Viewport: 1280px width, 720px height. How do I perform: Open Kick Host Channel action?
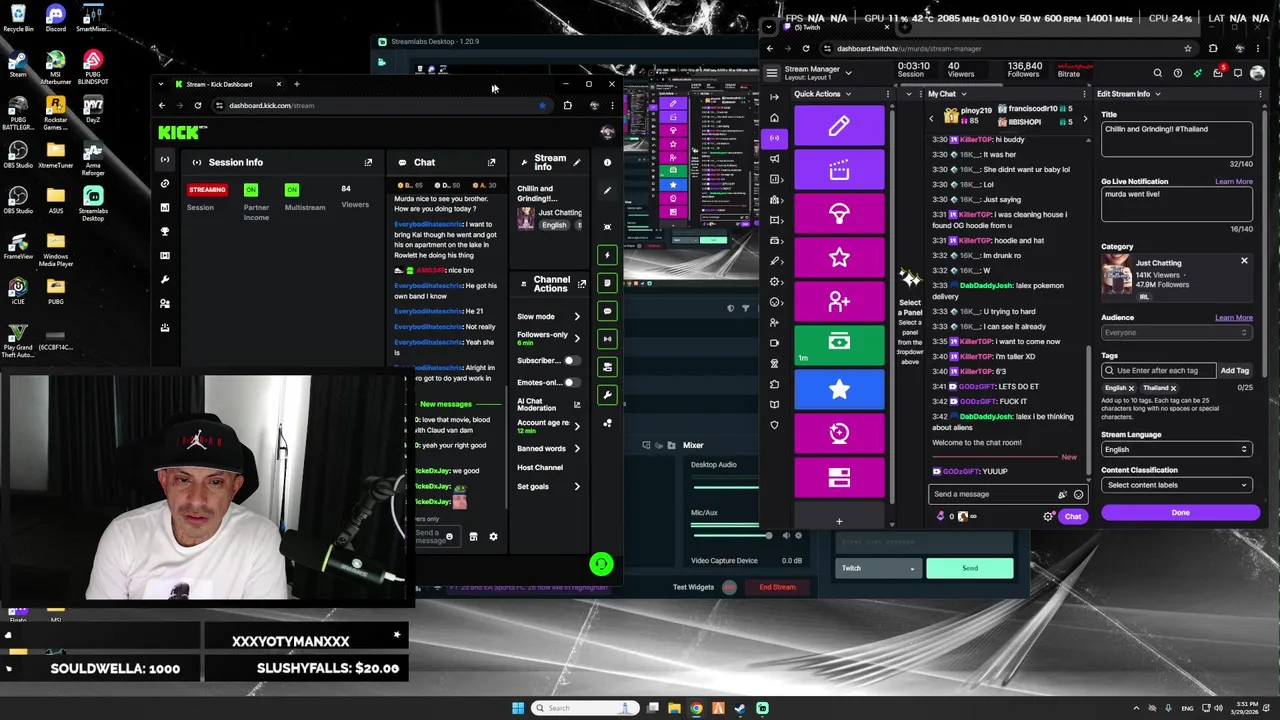(x=540, y=467)
